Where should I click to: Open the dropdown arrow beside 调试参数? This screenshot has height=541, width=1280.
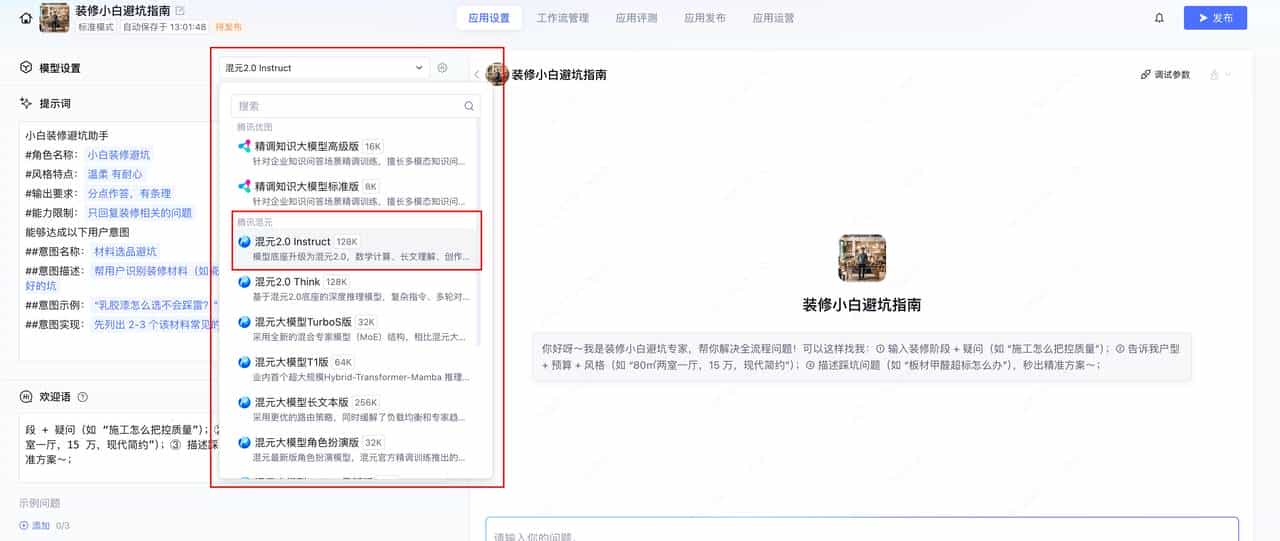[x=1227, y=75]
